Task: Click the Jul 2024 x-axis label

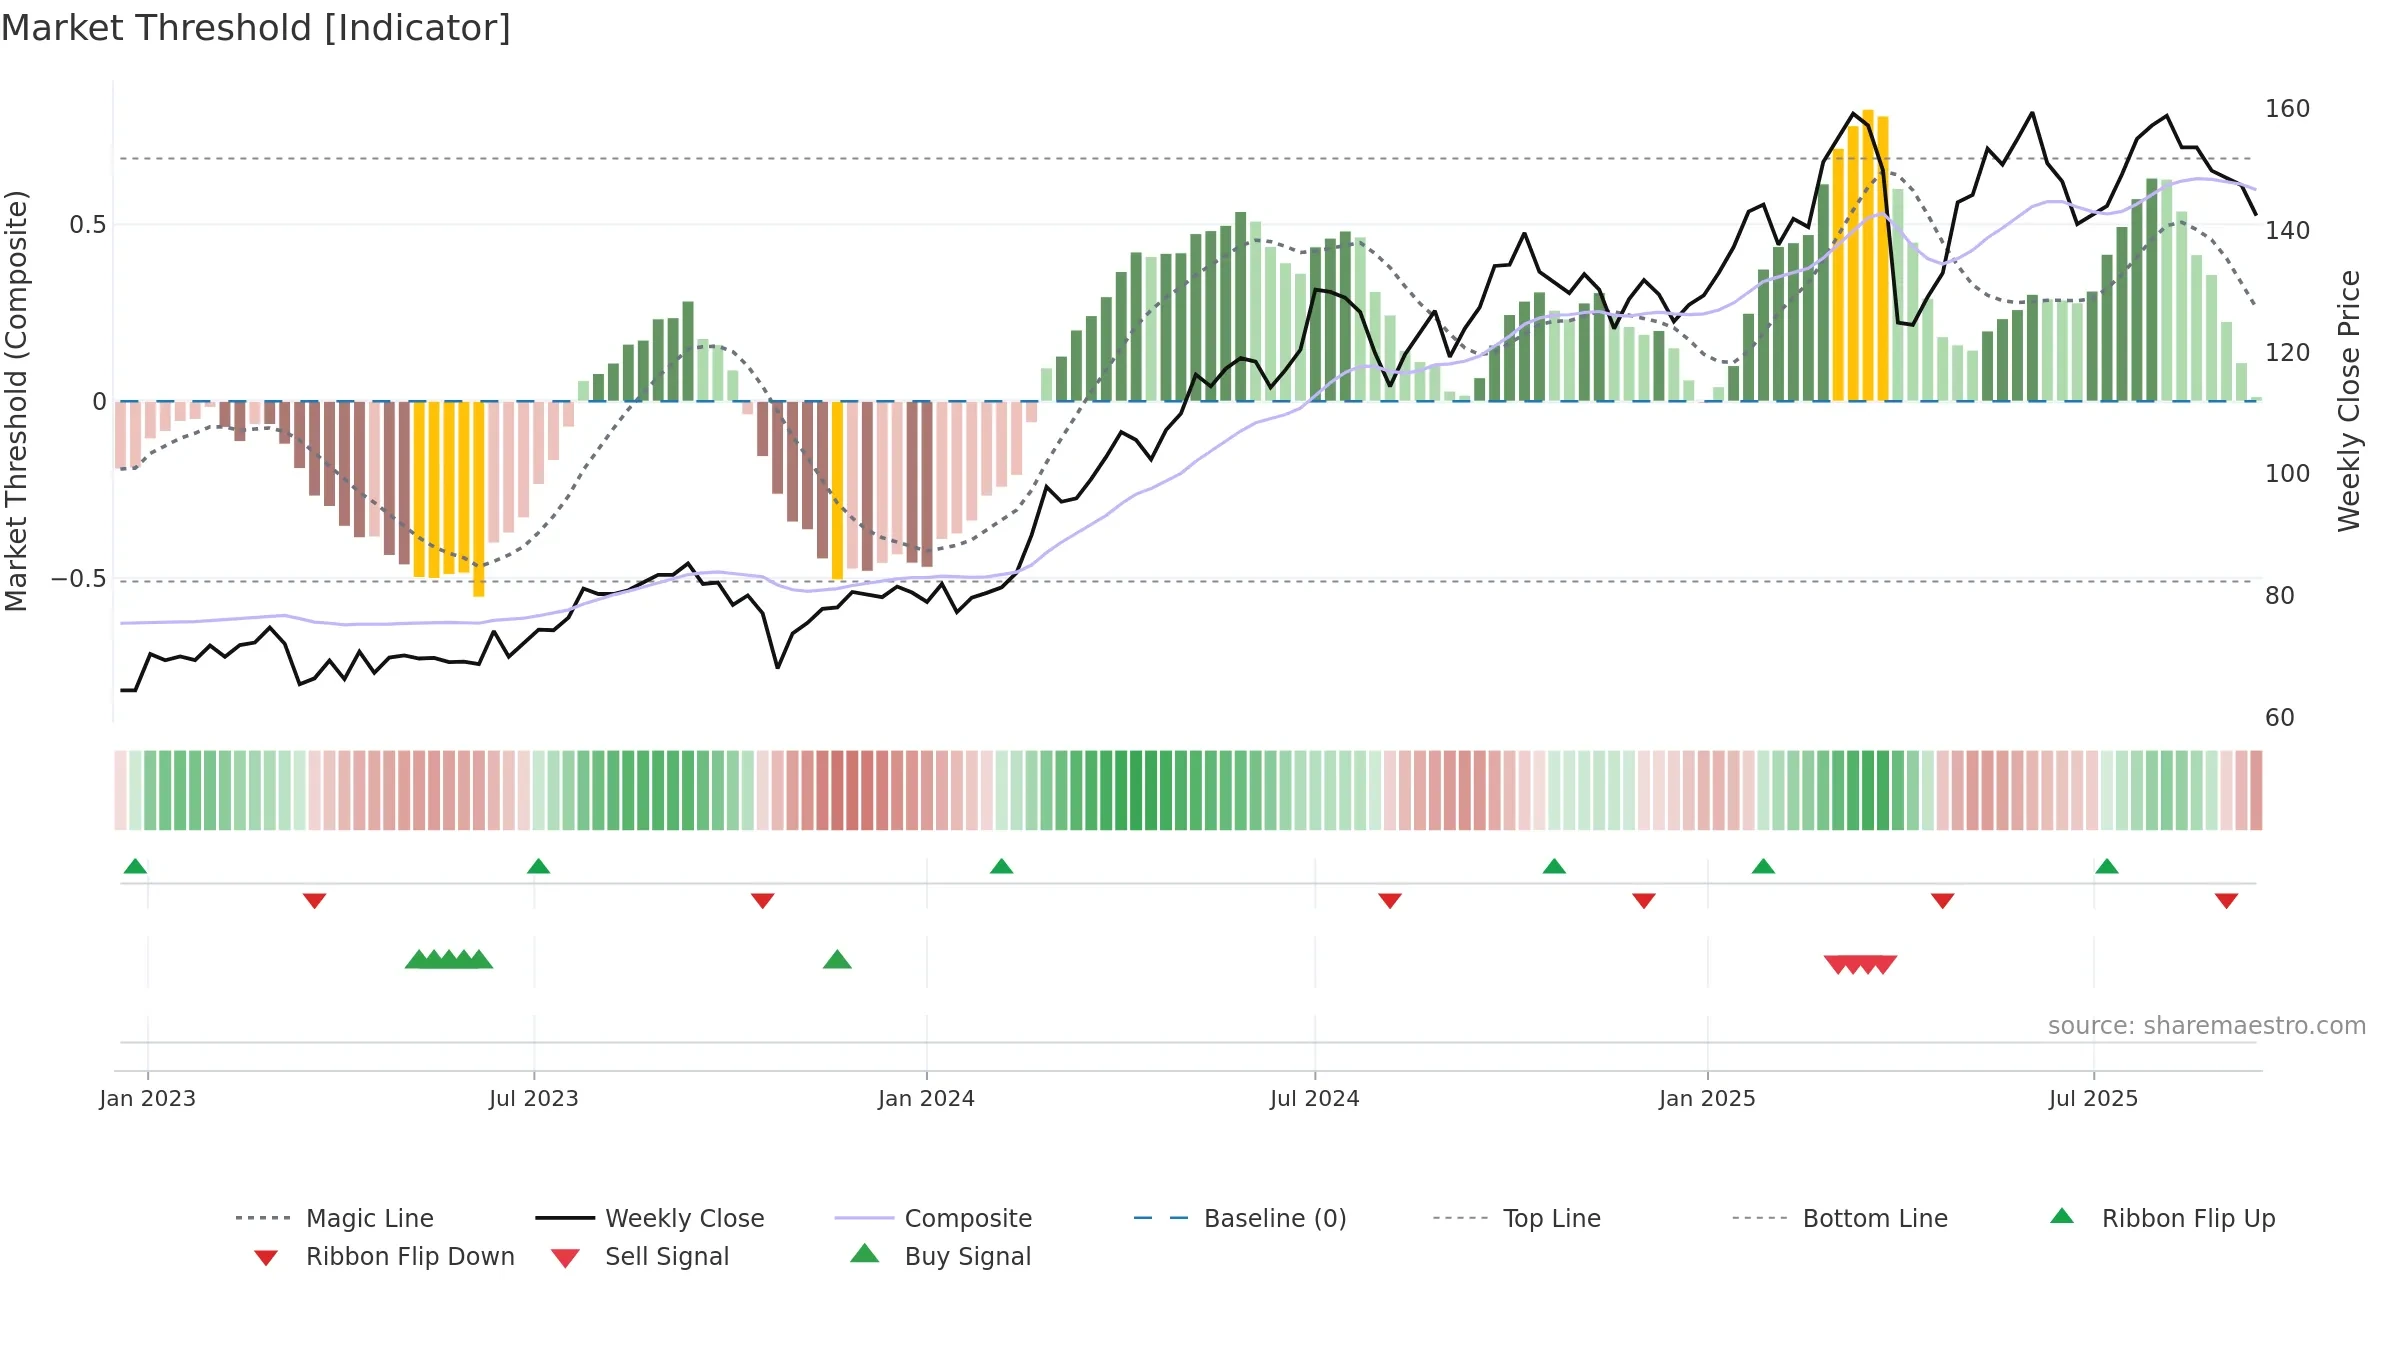Action: tap(1315, 1098)
